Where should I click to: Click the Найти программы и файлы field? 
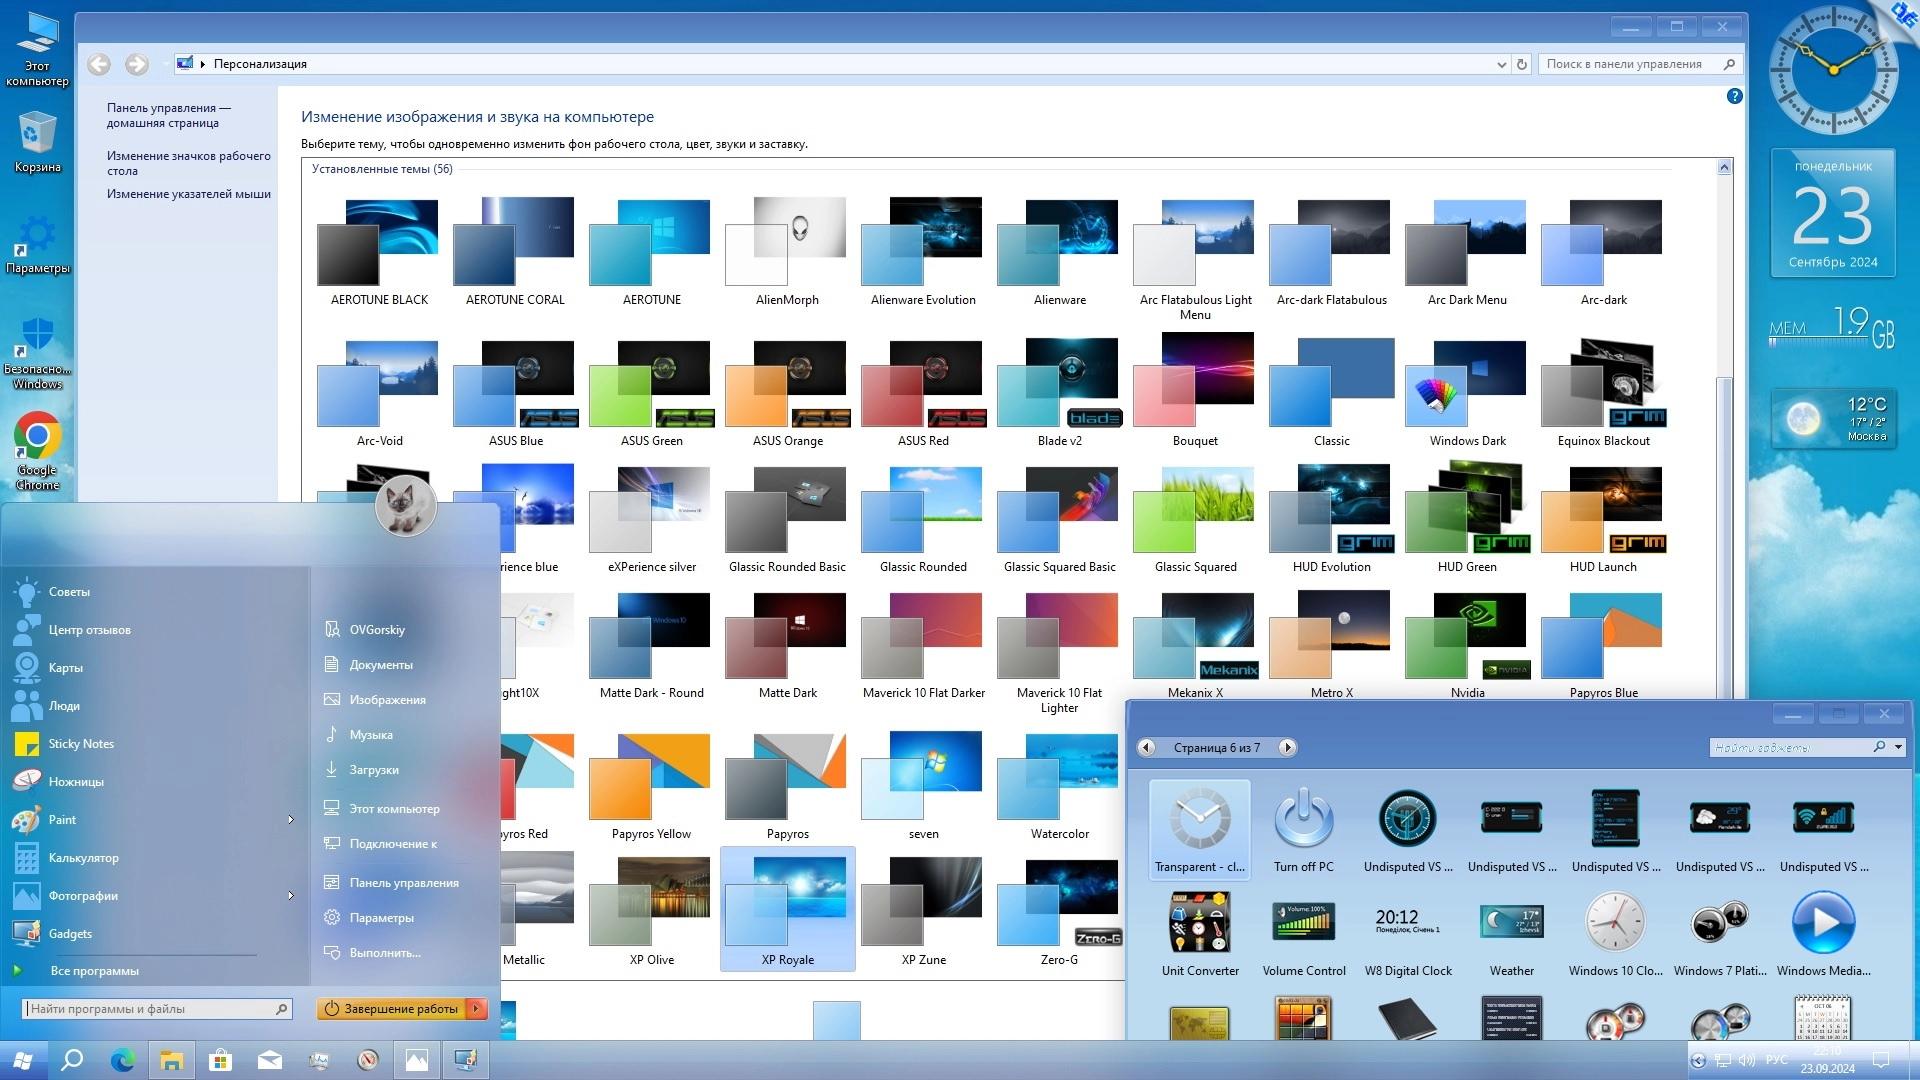[x=150, y=1009]
